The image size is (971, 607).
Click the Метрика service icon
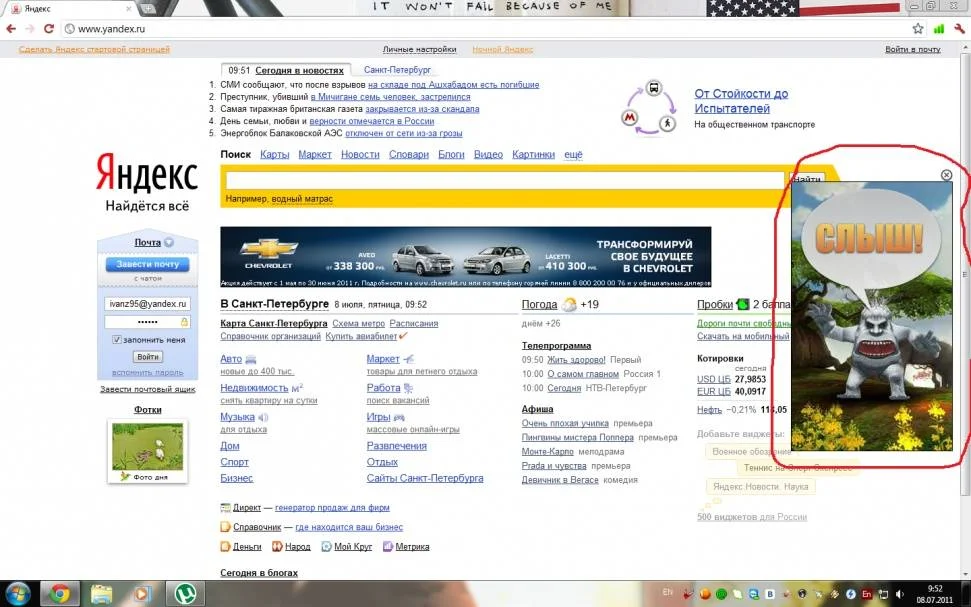pos(388,546)
